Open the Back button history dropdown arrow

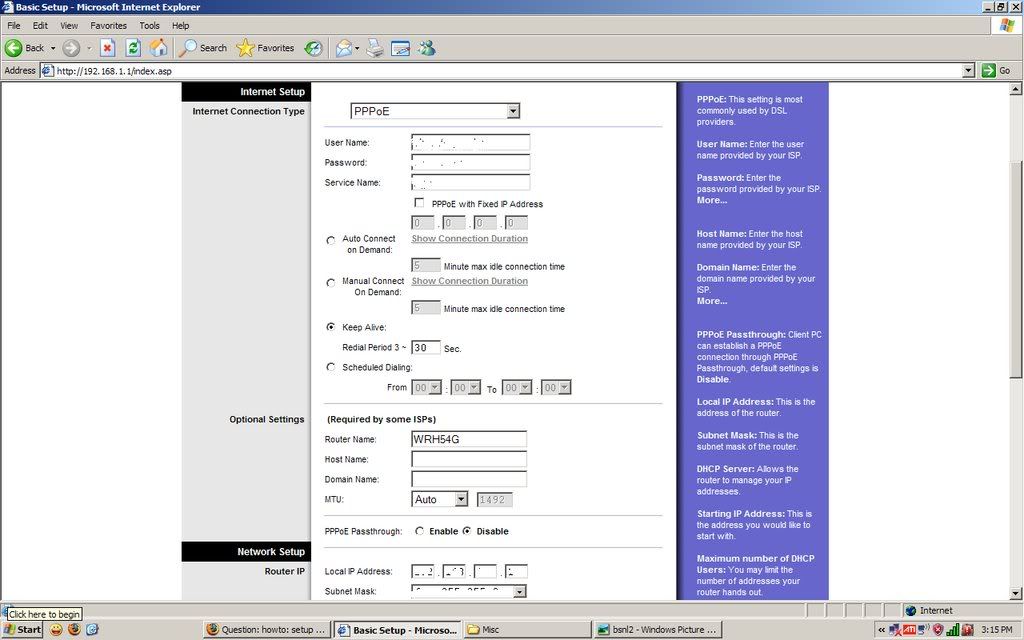(x=53, y=48)
